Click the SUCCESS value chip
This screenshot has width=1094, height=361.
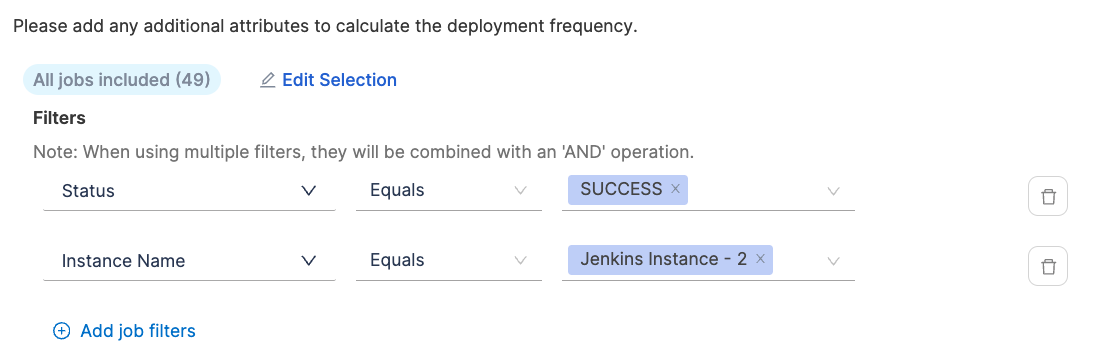pyautogui.click(x=621, y=189)
